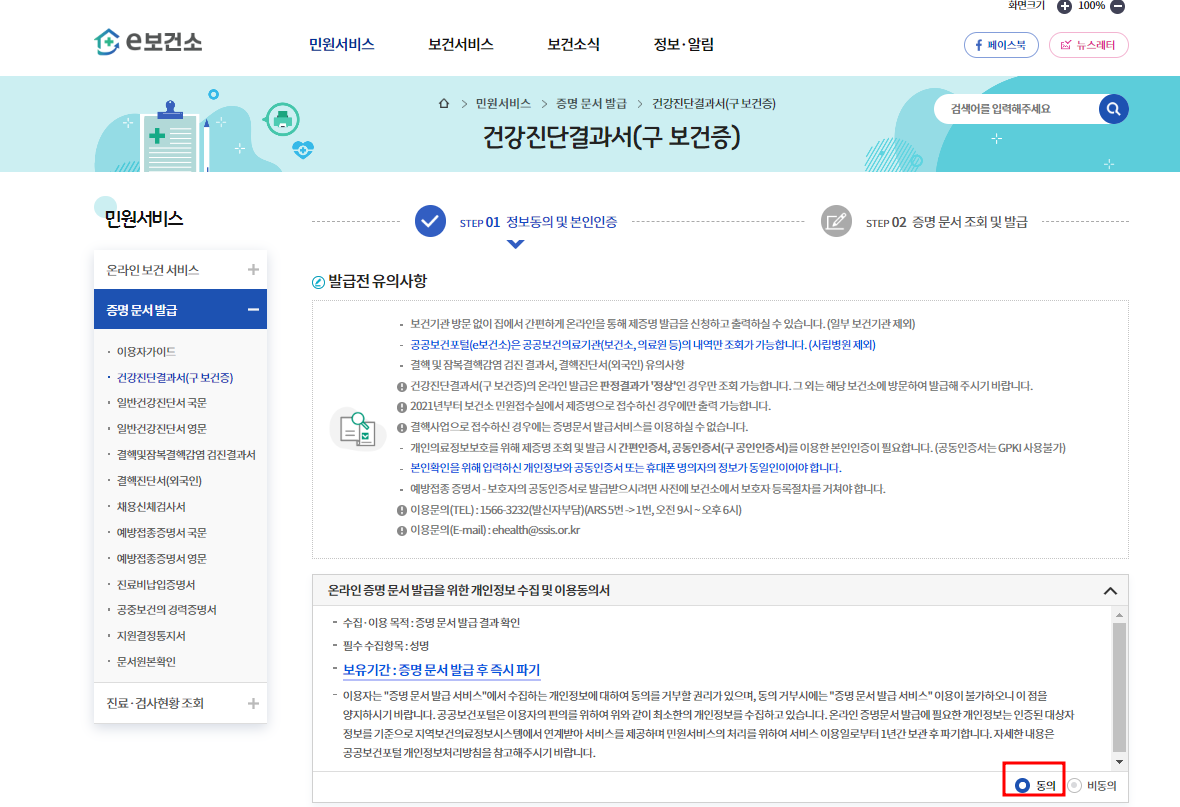Click the STEP 01 blue checkmark icon
Viewport: 1180px width, 807px height.
430,222
